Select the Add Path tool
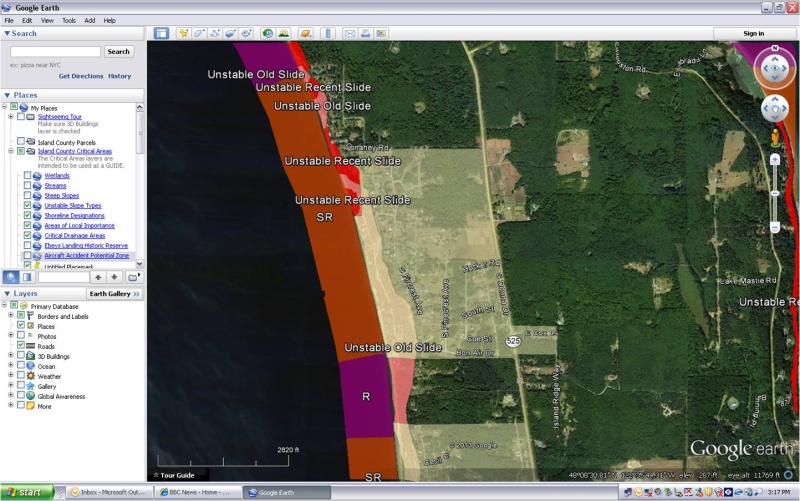800x501 pixels. point(215,34)
